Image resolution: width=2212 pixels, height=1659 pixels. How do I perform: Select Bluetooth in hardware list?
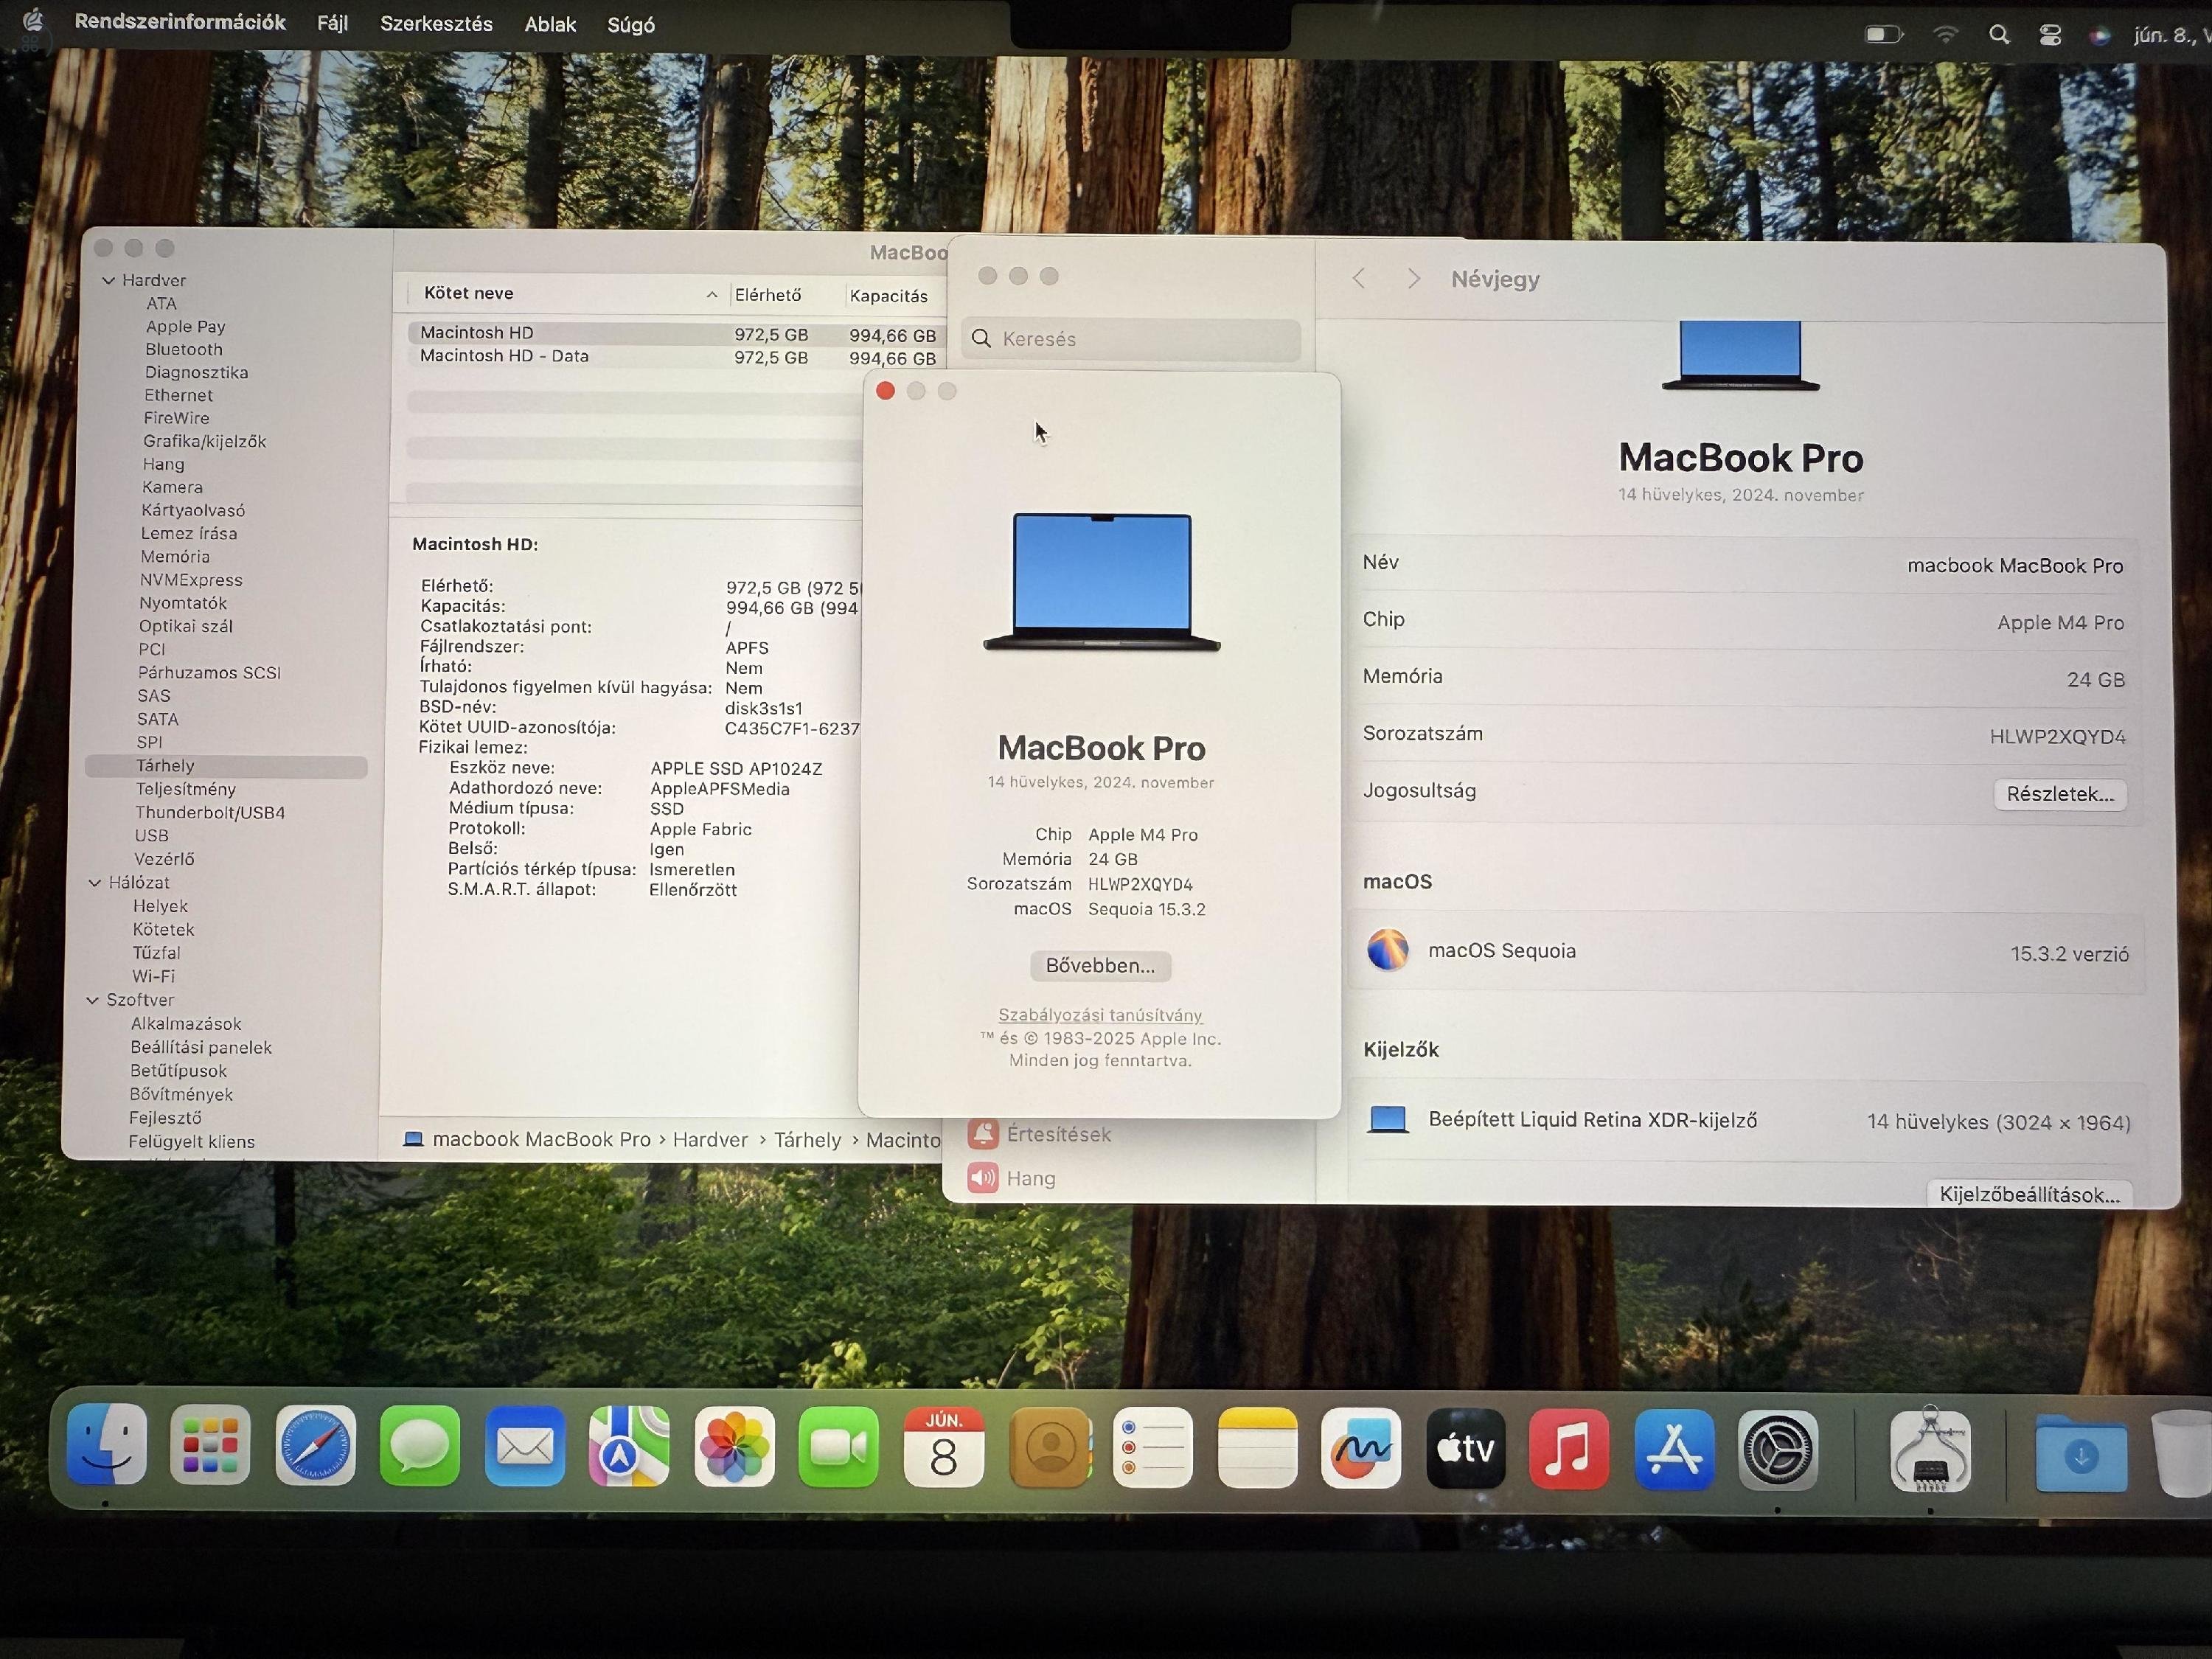tap(183, 349)
